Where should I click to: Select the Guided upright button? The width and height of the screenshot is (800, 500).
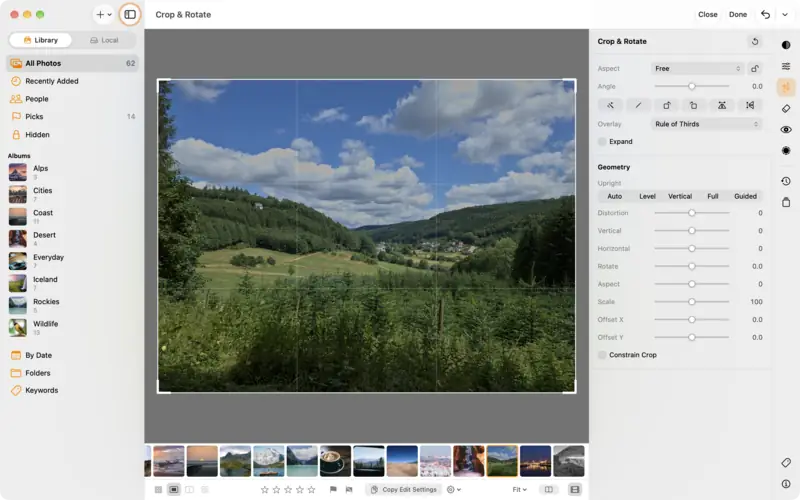pyautogui.click(x=745, y=196)
